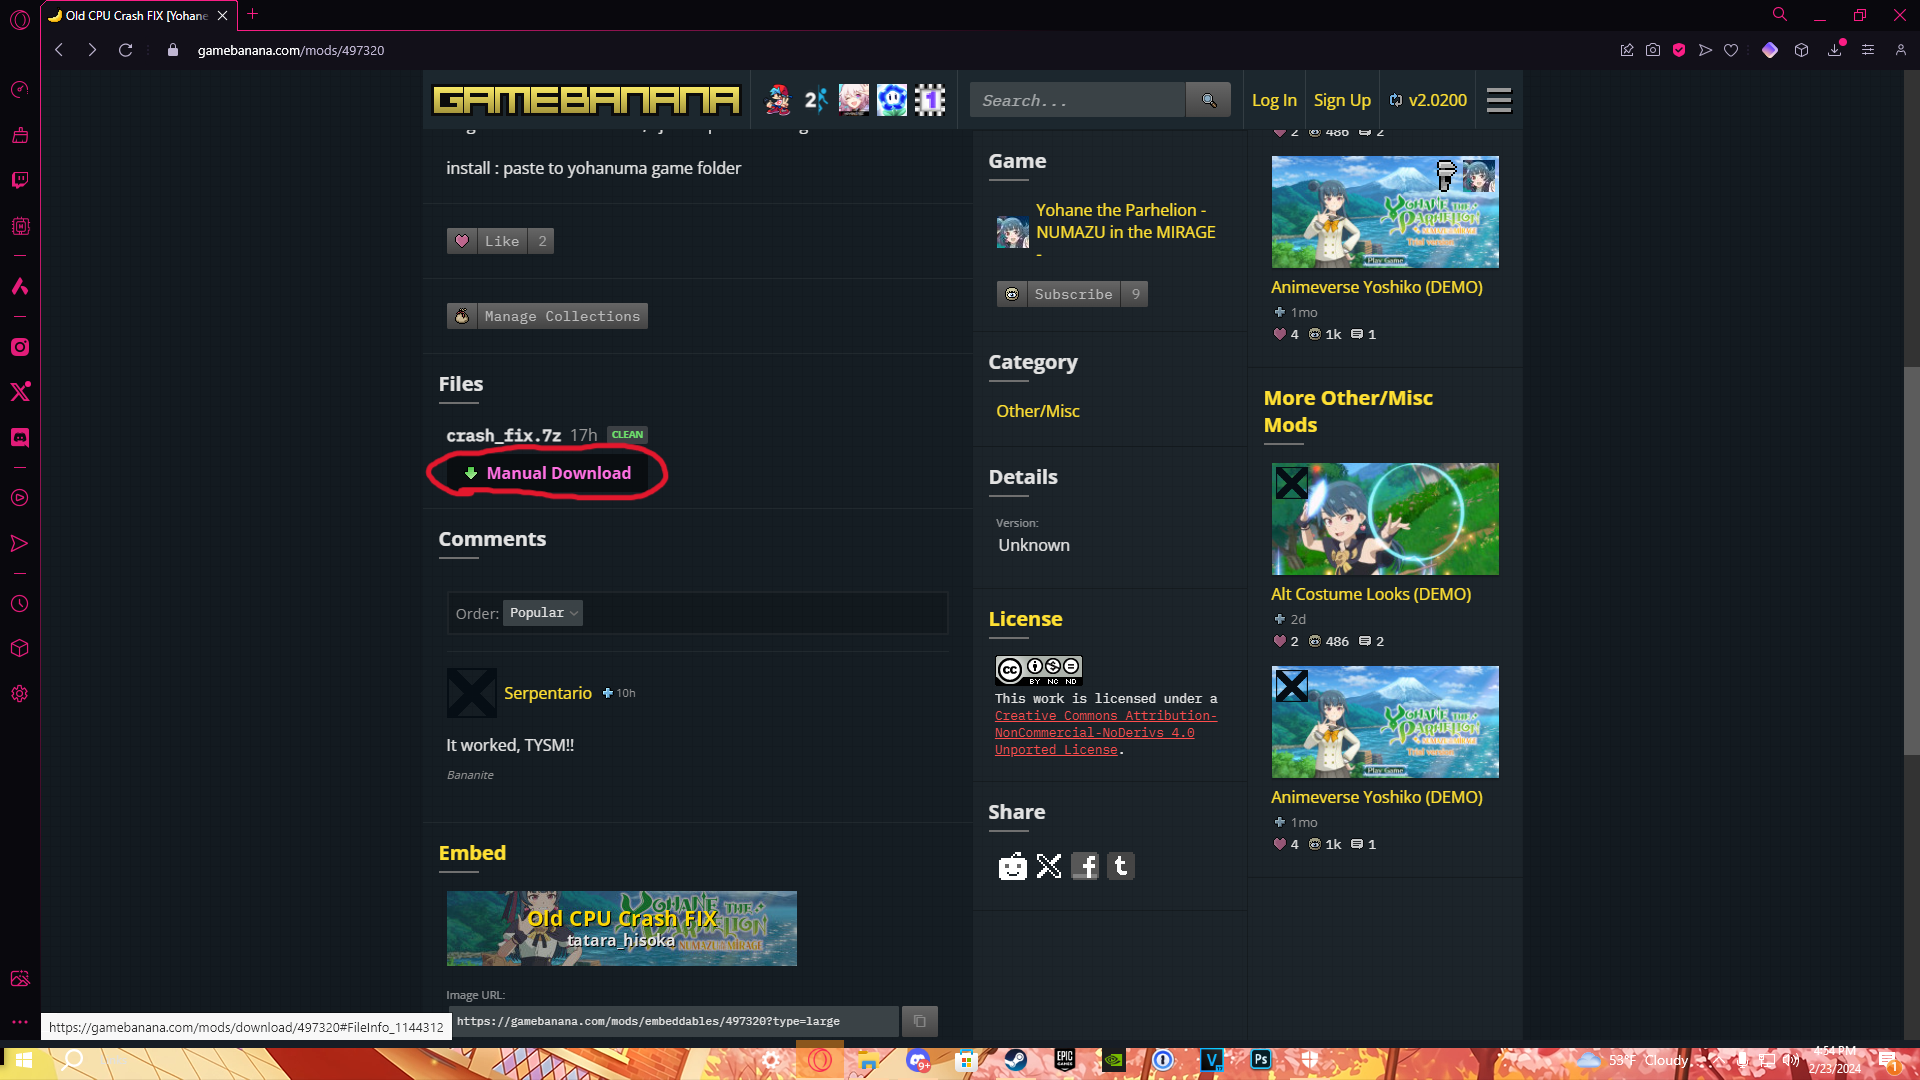Select the Old CPU Crash FIX tab

pyautogui.click(x=135, y=15)
